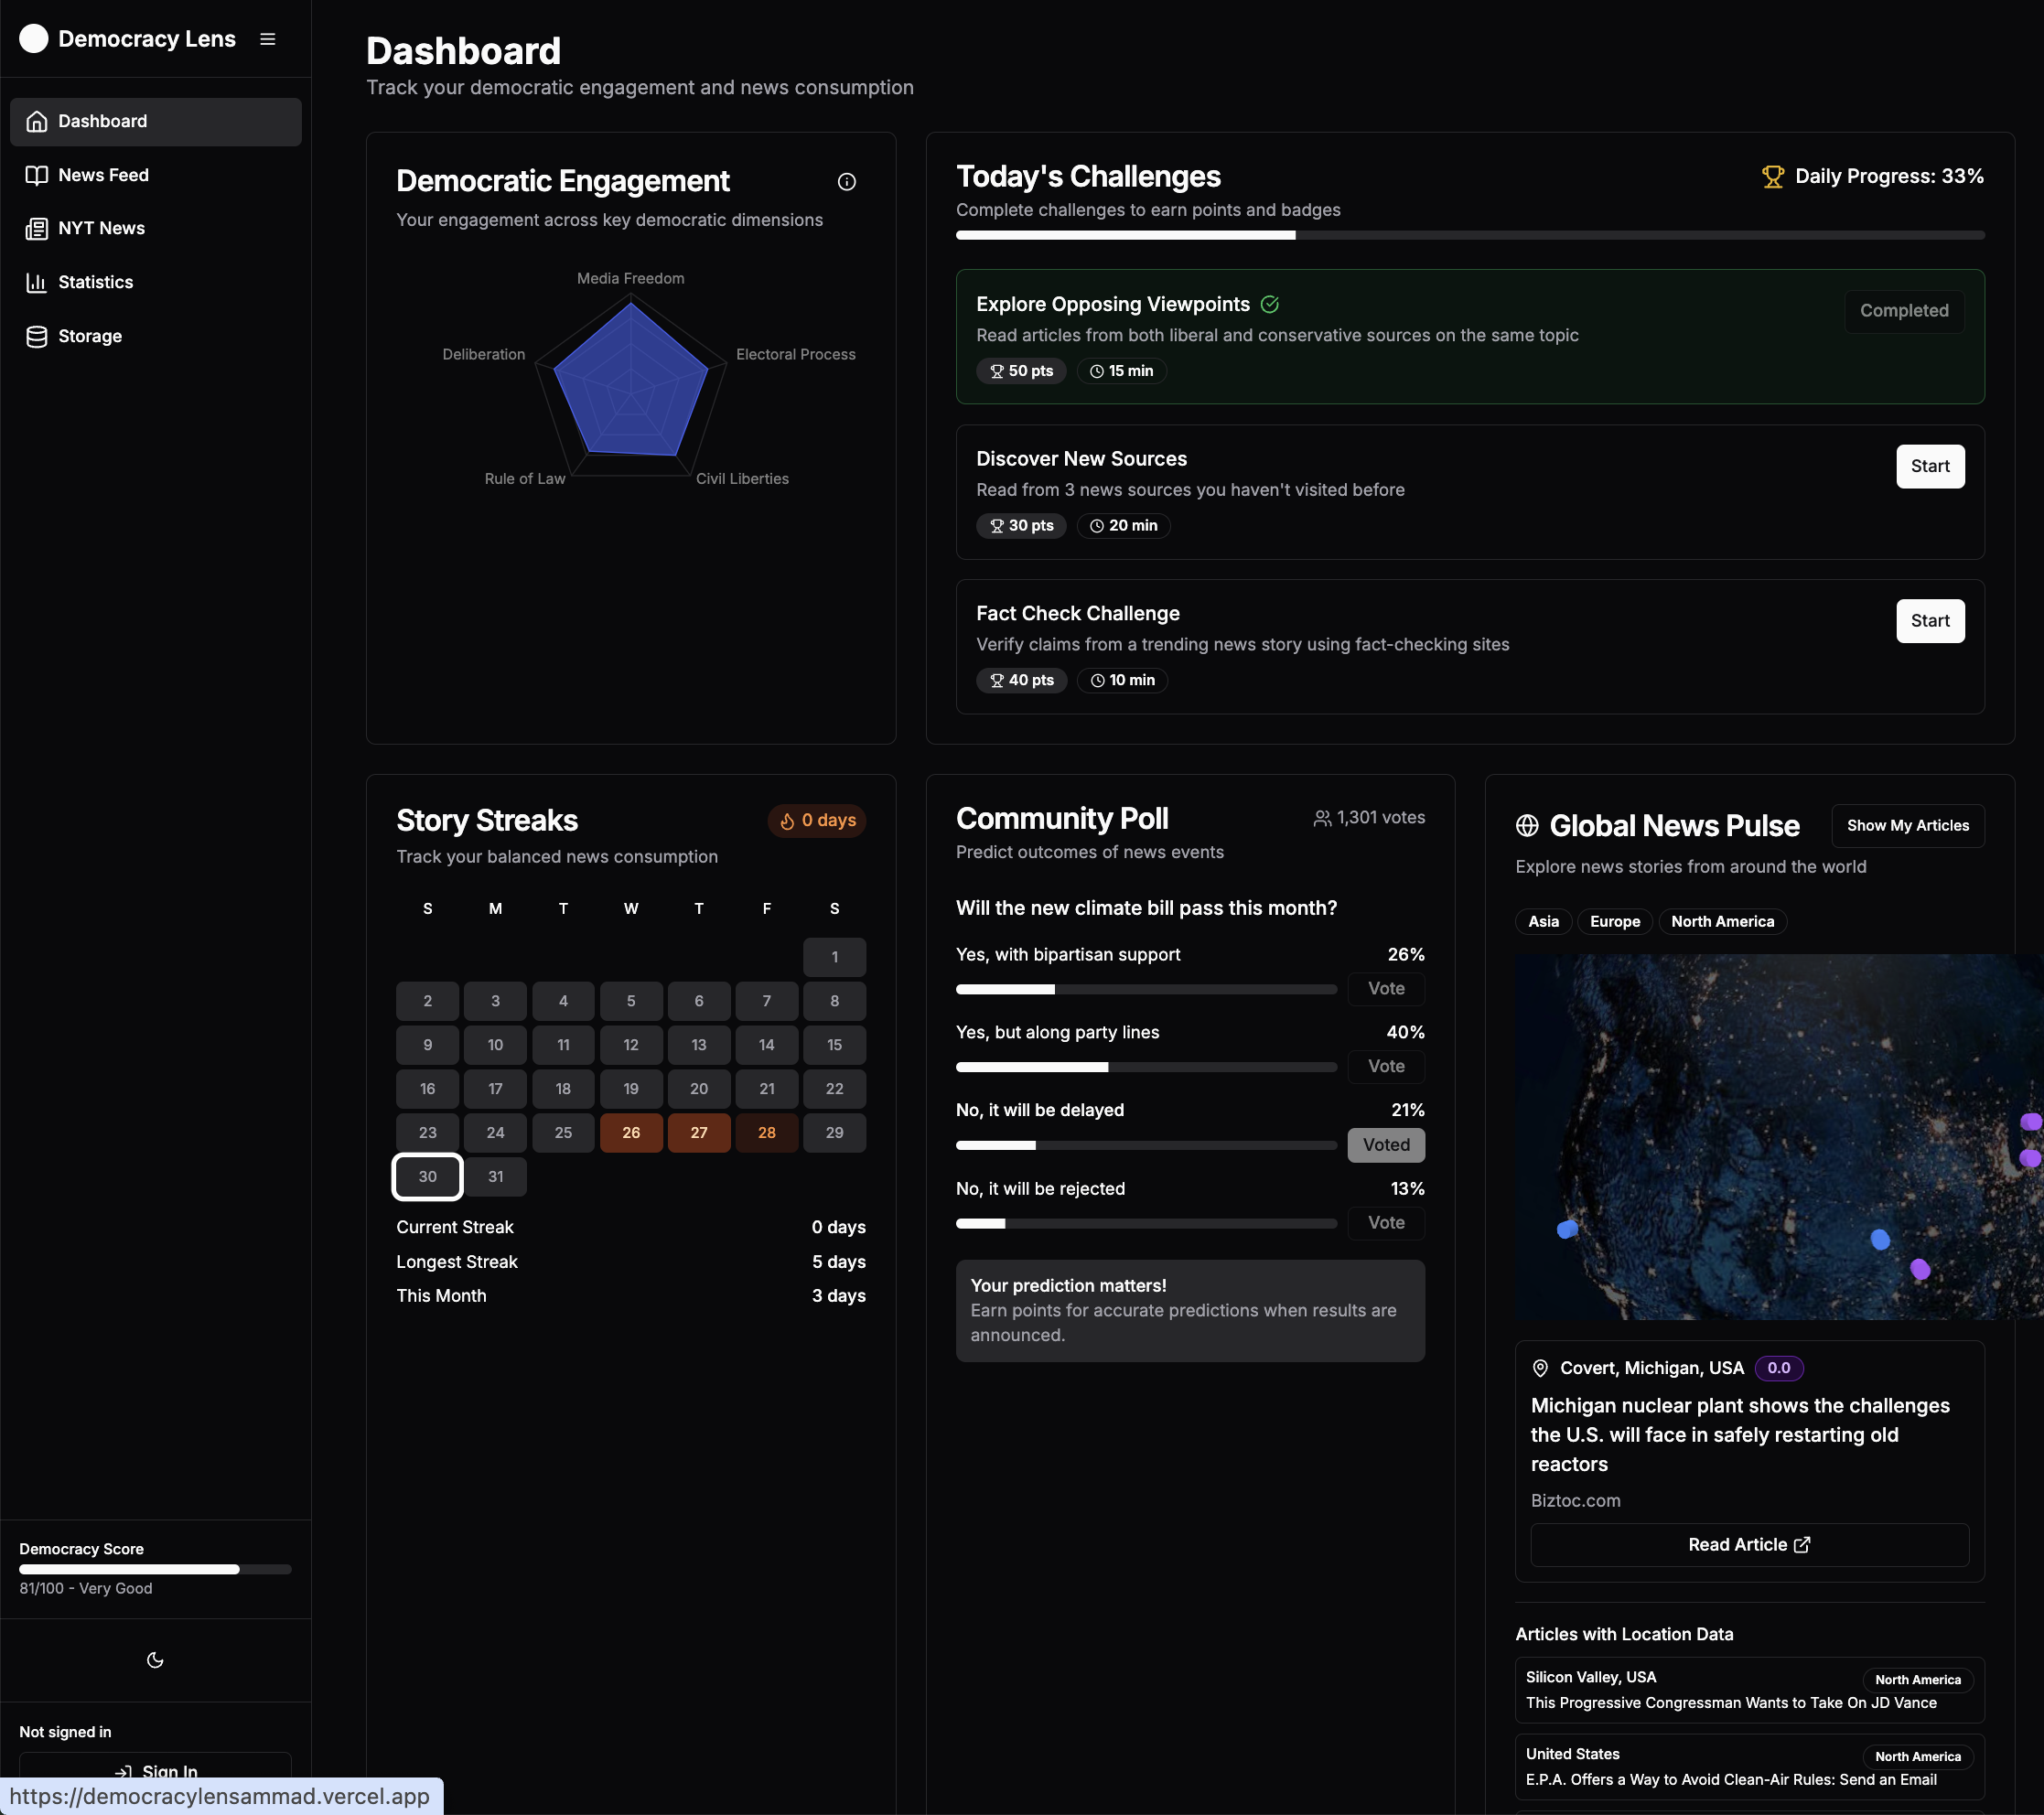
Task: Select day 30 in the Story Streaks calendar
Action: point(427,1176)
